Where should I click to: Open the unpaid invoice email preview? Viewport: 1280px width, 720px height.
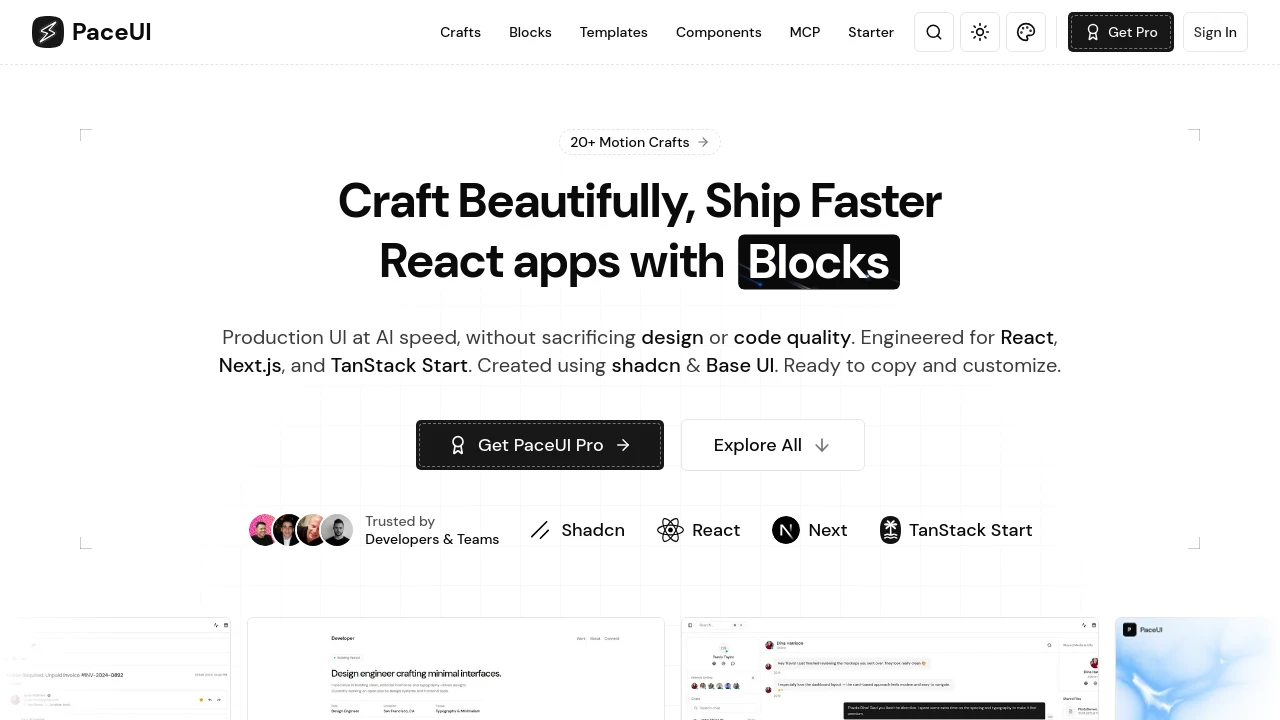point(115,669)
